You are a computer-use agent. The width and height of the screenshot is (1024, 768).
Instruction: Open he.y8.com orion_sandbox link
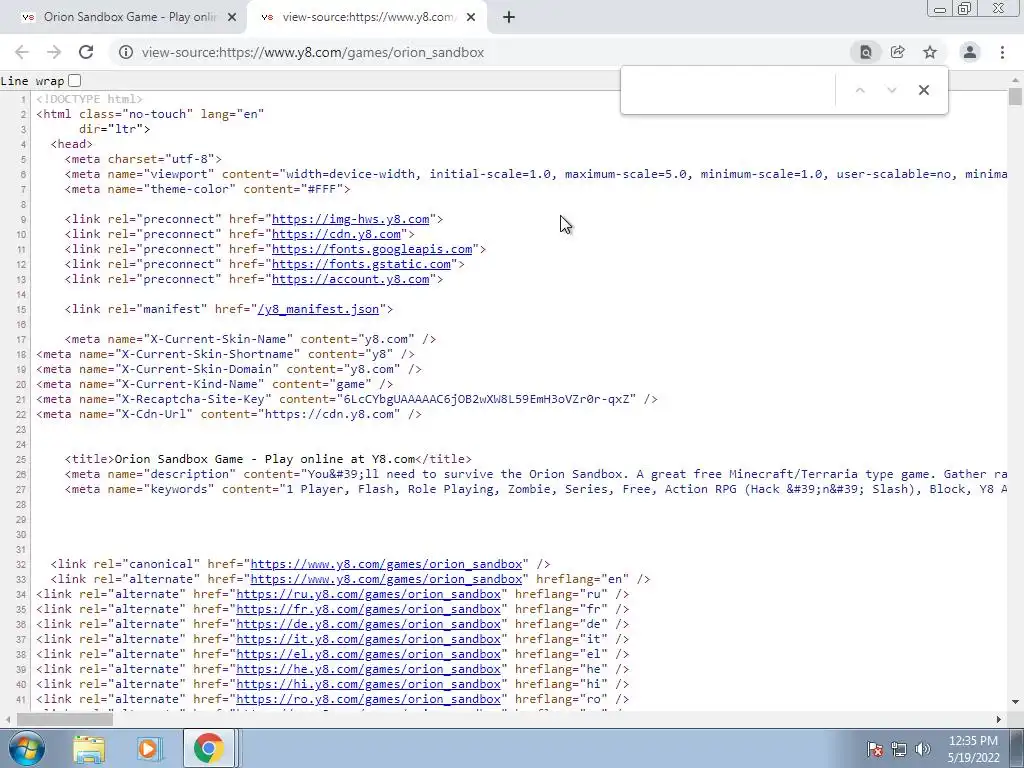pos(368,669)
